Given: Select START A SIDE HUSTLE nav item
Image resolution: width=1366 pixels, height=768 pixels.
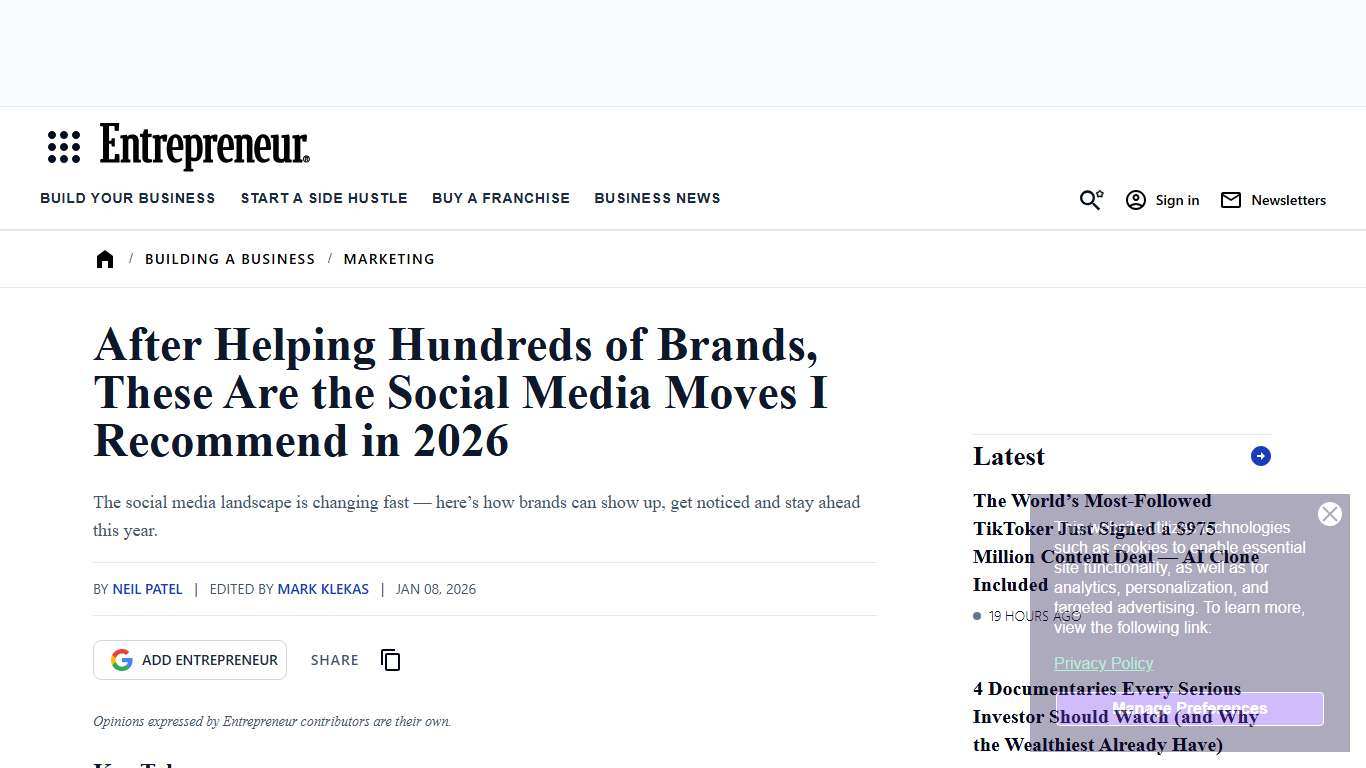Looking at the screenshot, I should tap(324, 198).
